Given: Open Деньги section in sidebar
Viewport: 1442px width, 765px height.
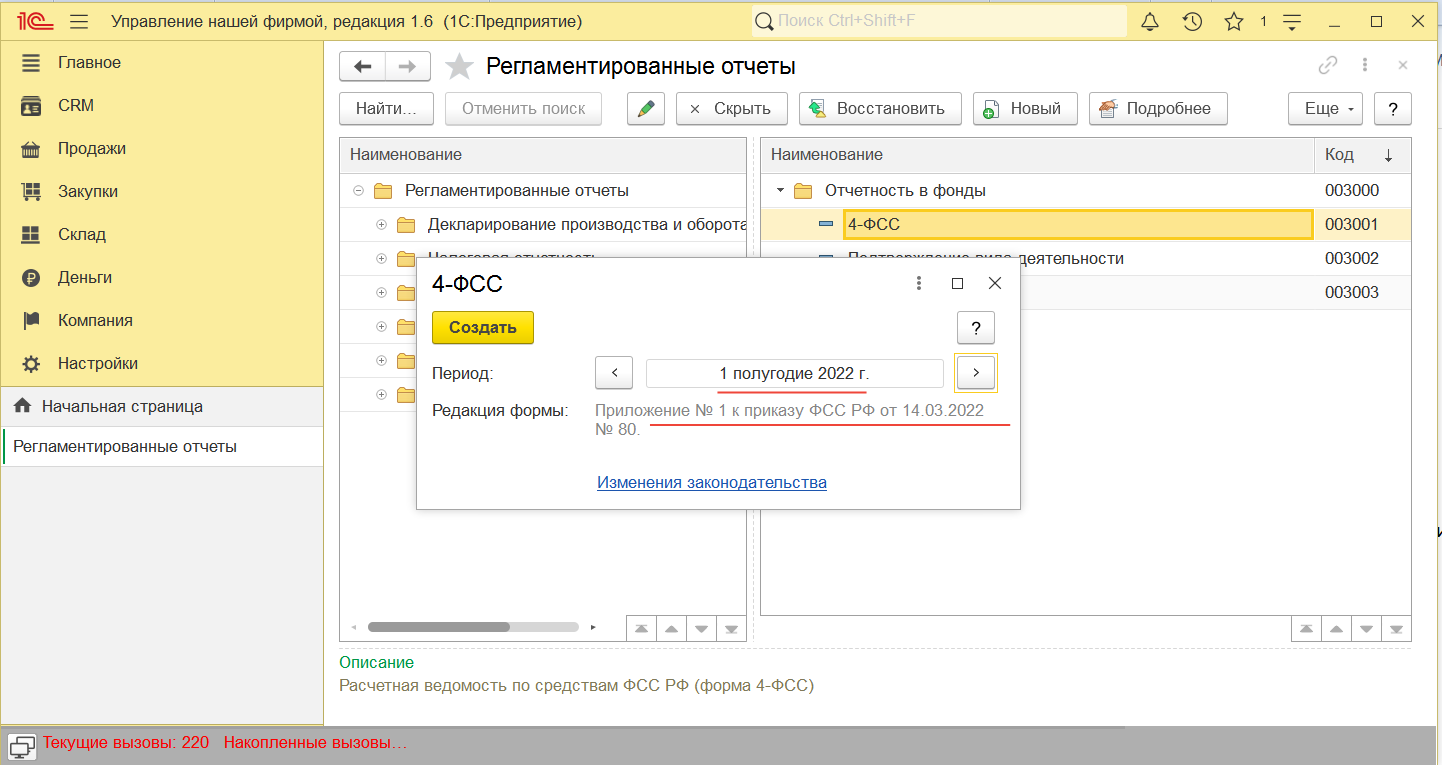Looking at the screenshot, I should pyautogui.click(x=162, y=277).
